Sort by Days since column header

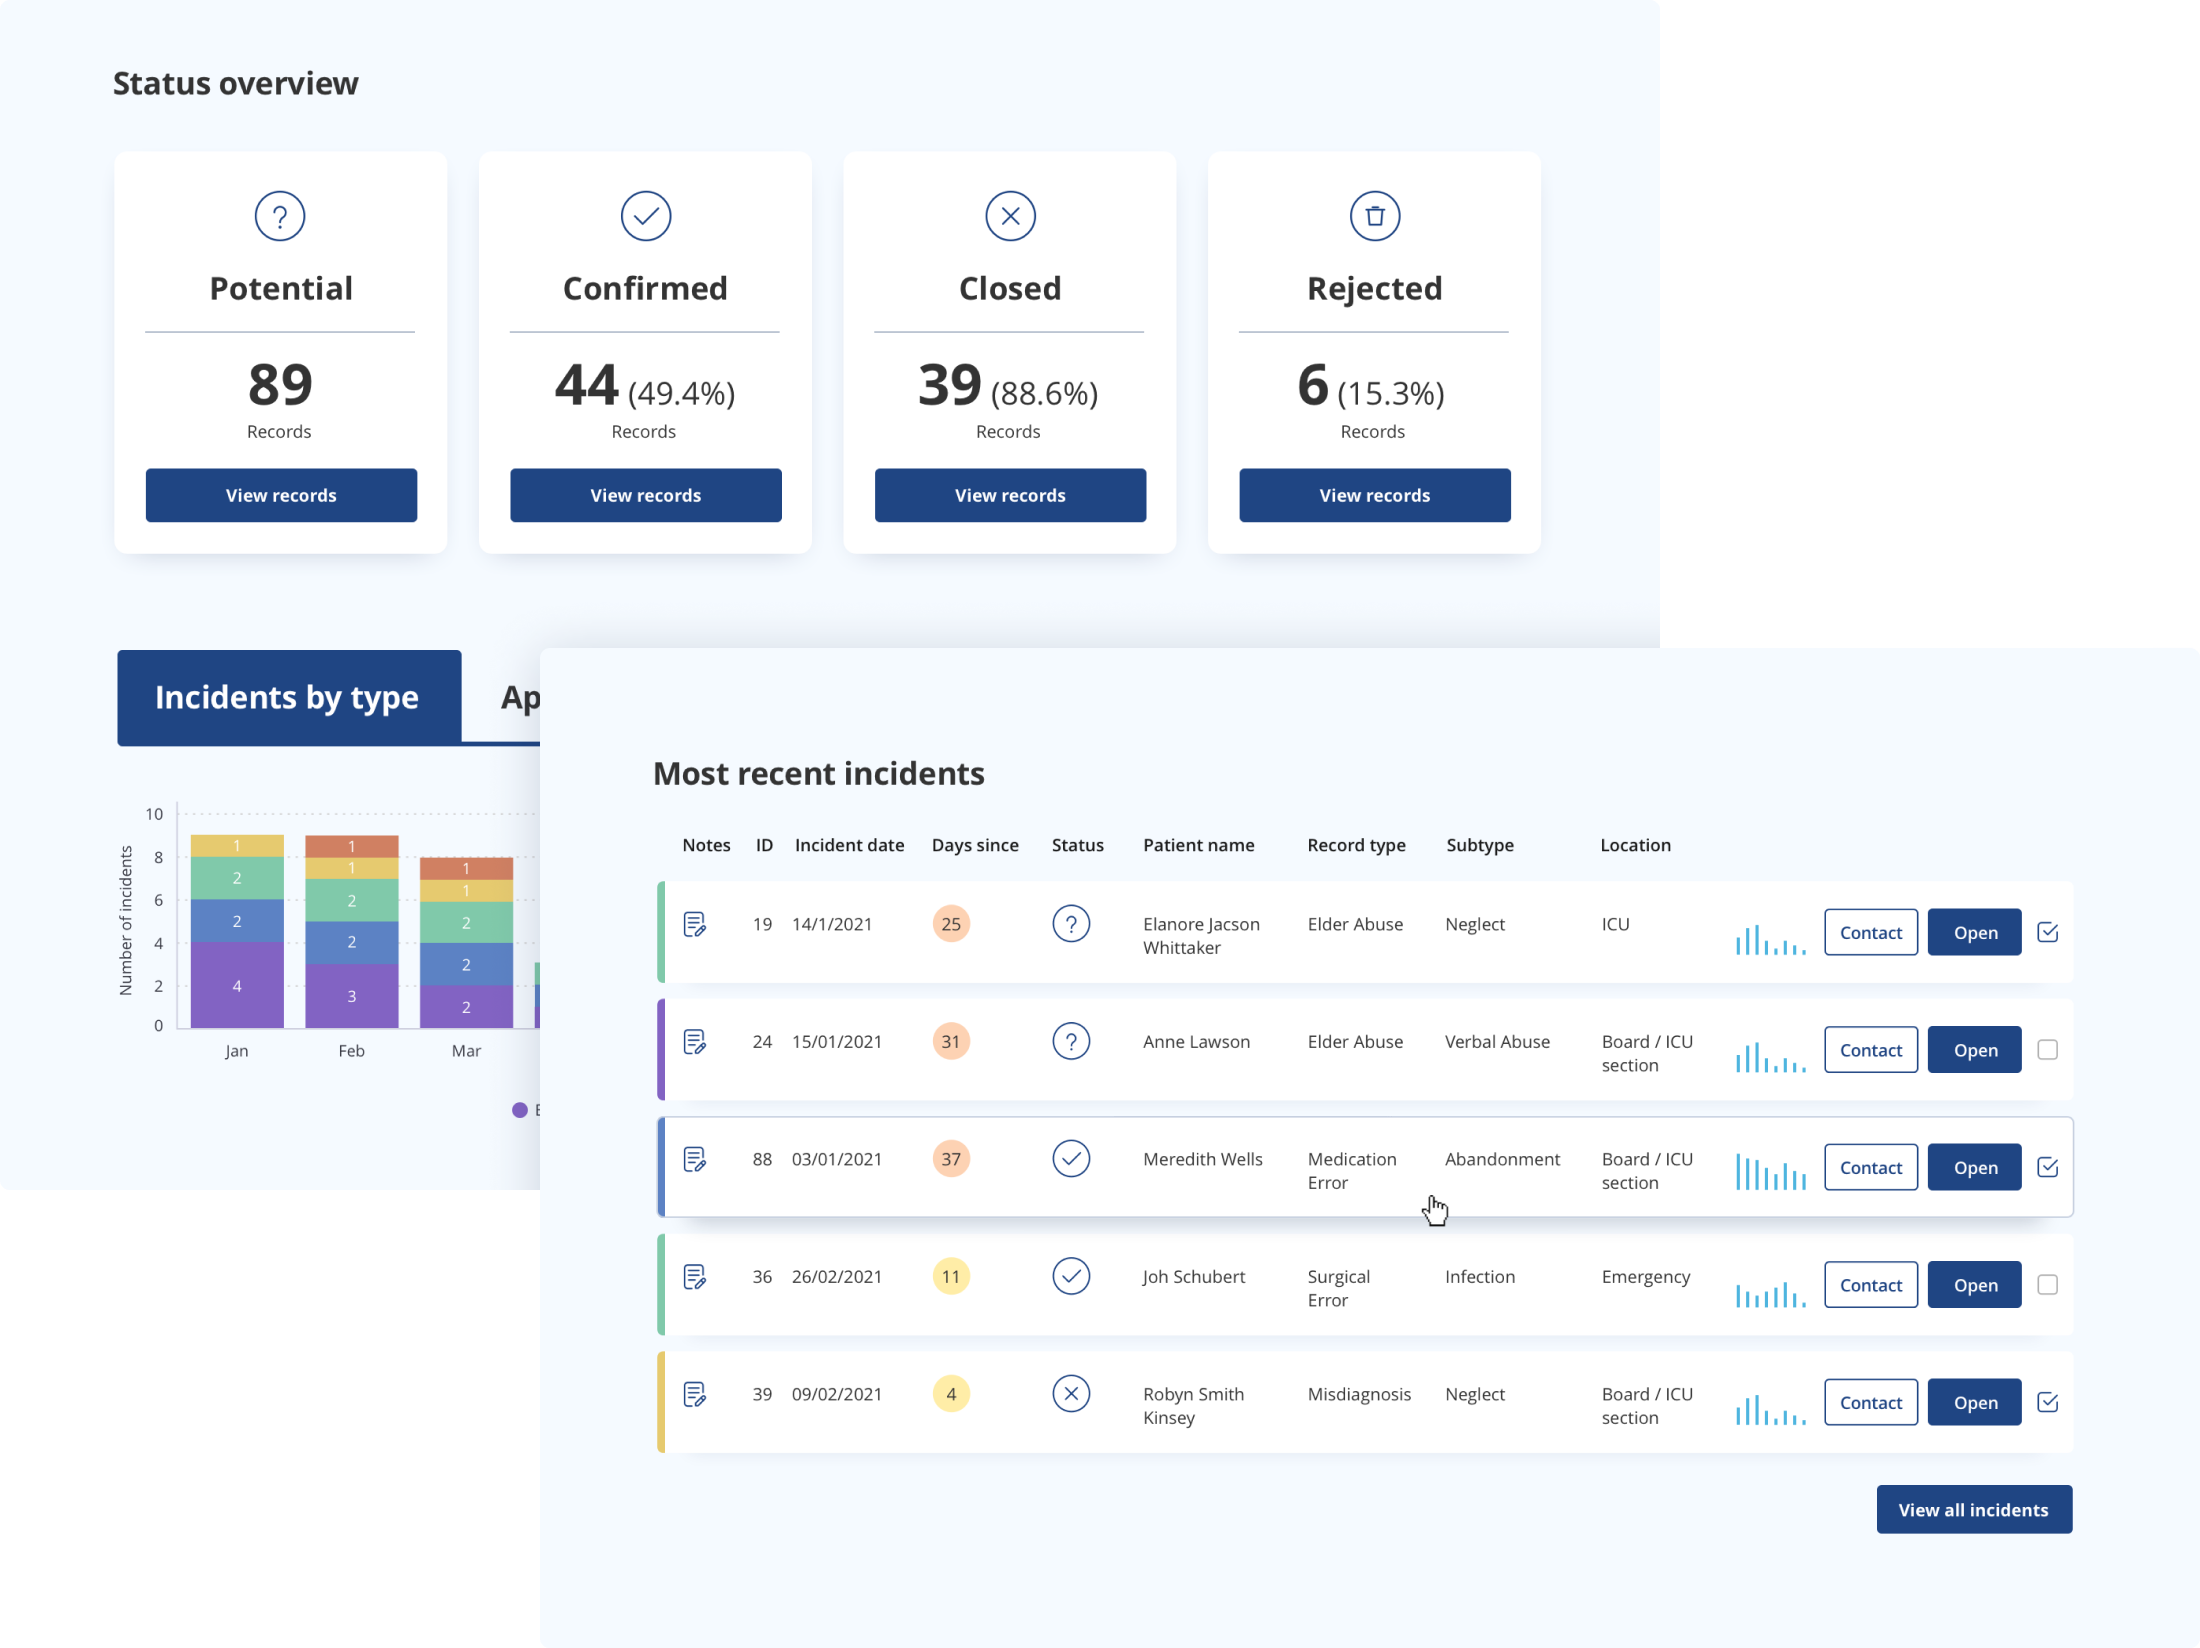[x=974, y=845]
